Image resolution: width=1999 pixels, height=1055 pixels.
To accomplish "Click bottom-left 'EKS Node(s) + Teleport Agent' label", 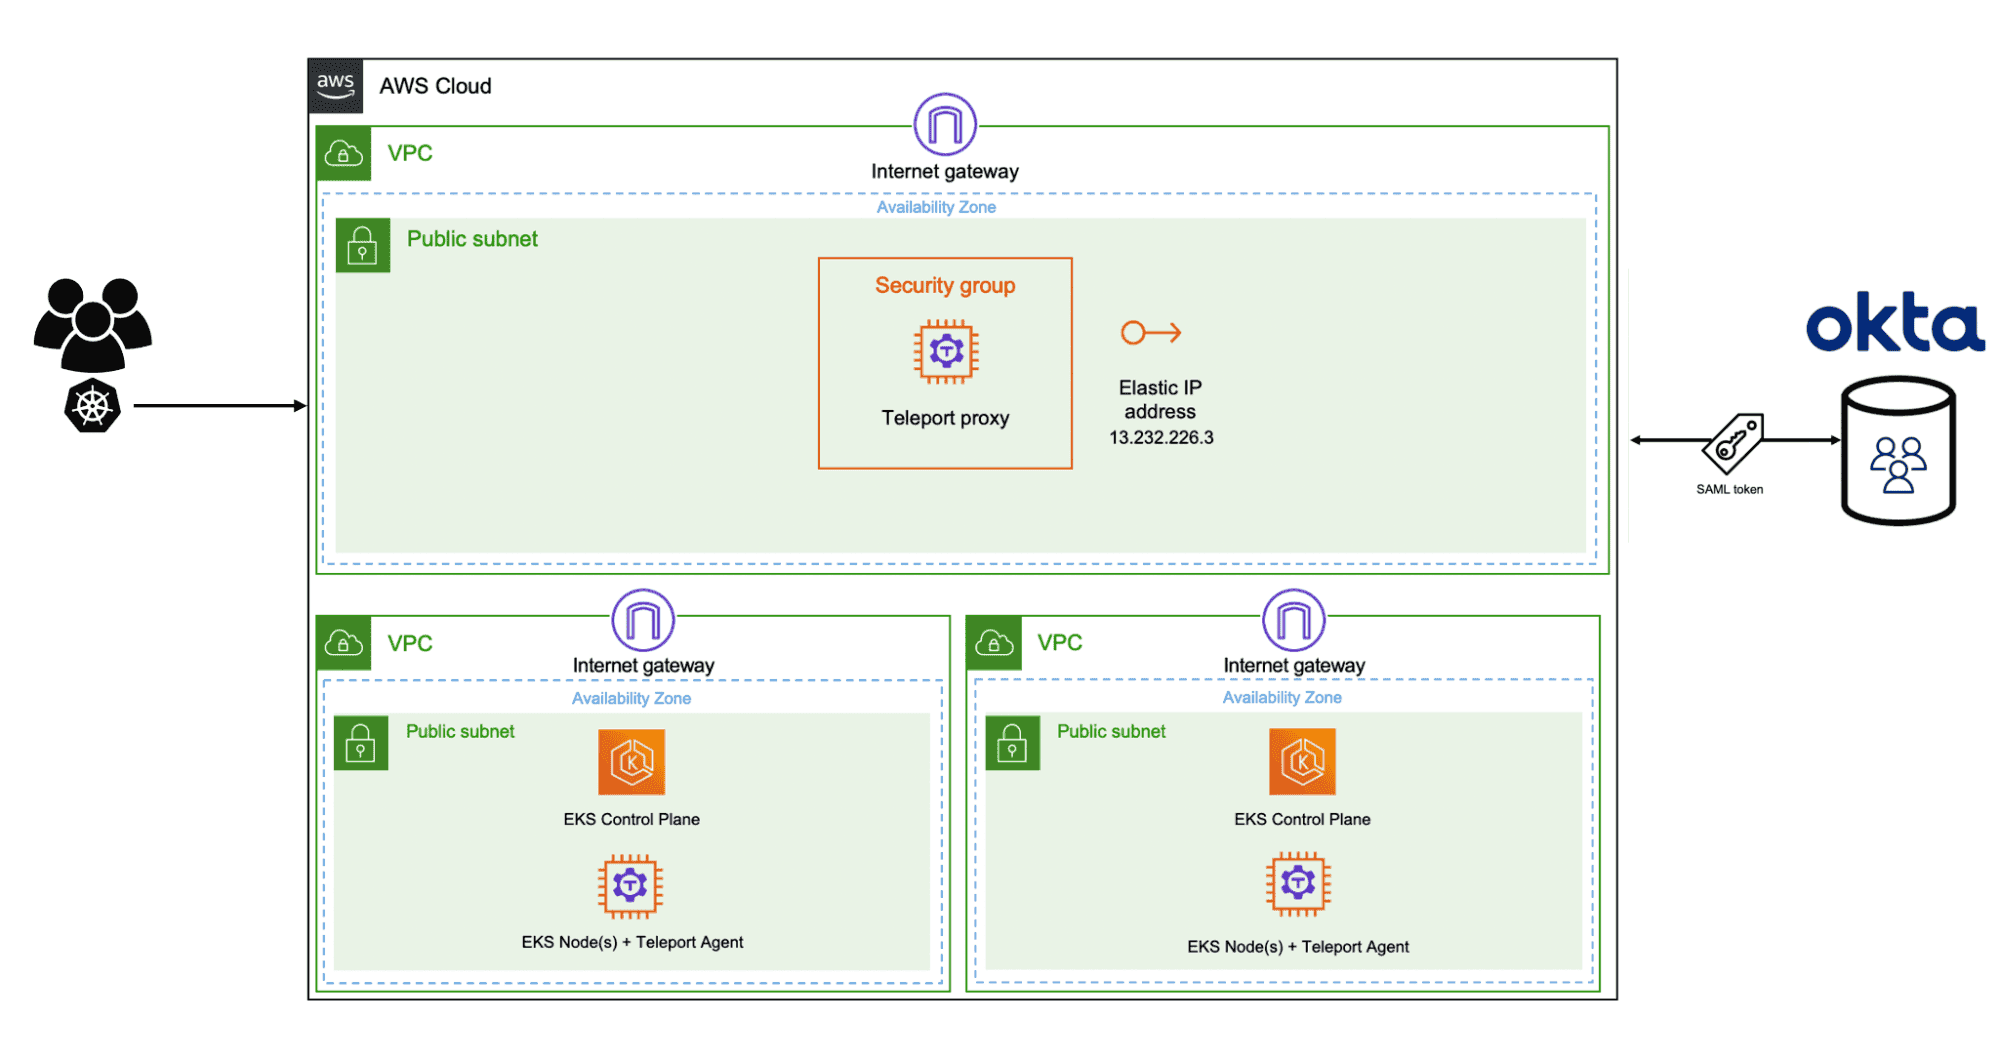I will tap(632, 942).
